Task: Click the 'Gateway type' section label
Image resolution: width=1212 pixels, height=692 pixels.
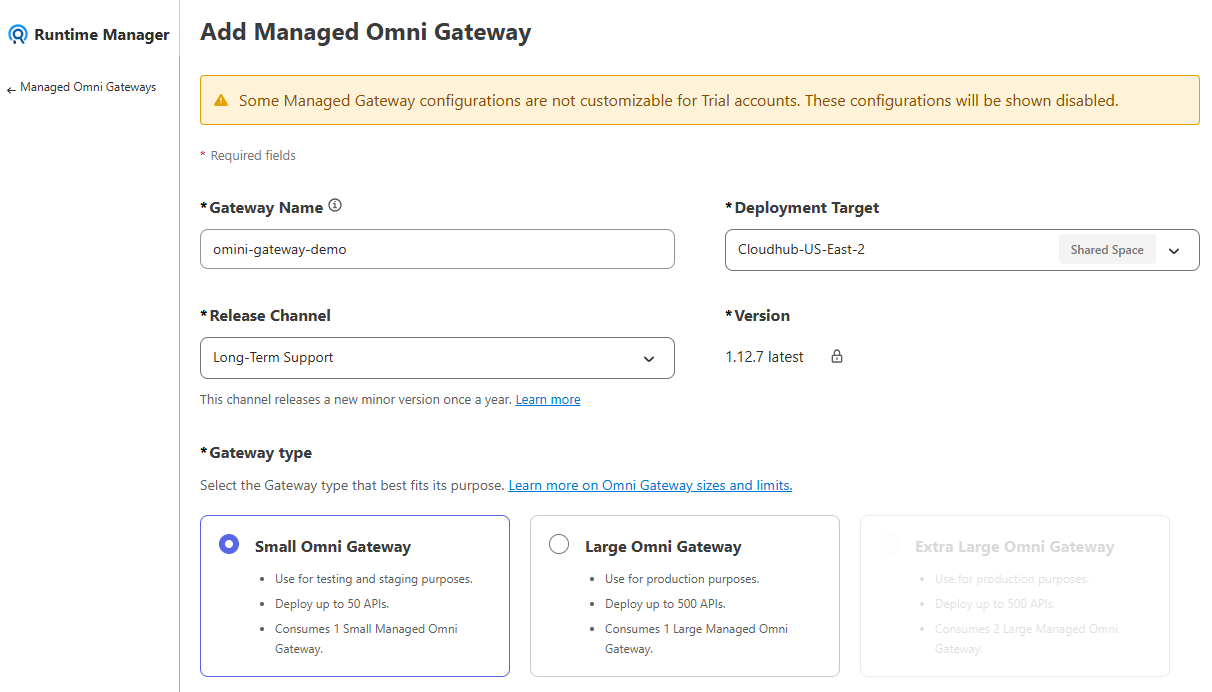Action: [260, 453]
